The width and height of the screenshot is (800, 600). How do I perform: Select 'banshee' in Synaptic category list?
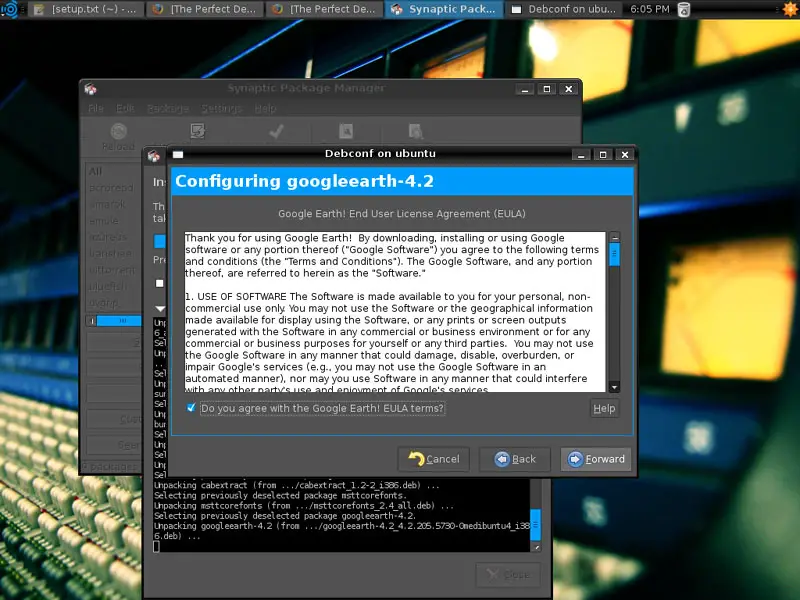110,253
